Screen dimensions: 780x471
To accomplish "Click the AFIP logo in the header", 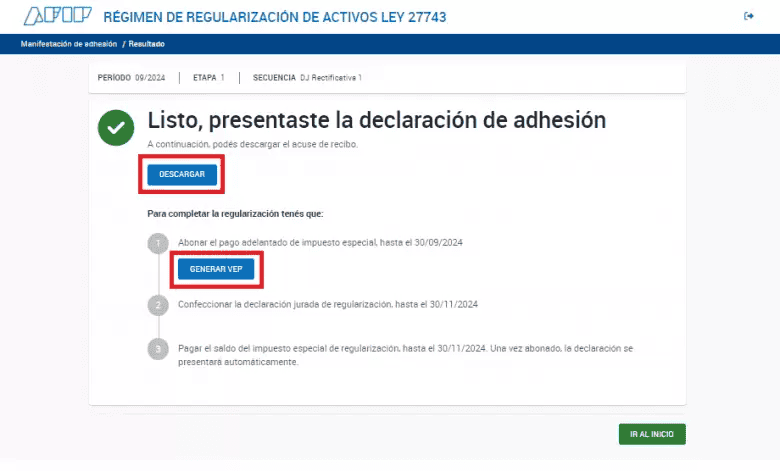I will point(56,16).
